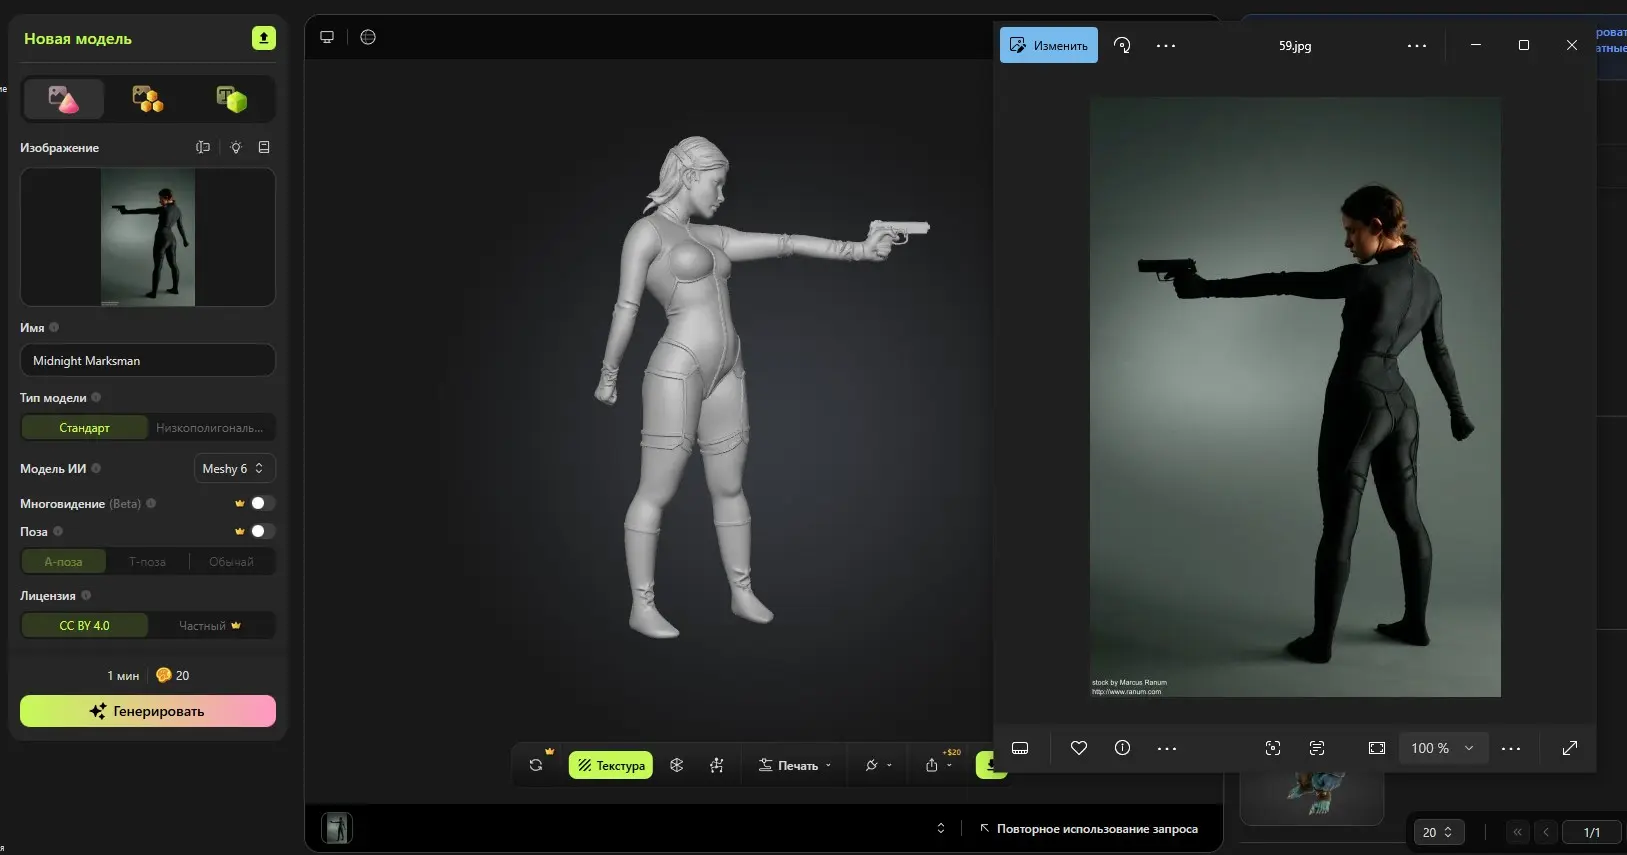Click the Генерировать button
The width and height of the screenshot is (1627, 855).
(x=148, y=711)
